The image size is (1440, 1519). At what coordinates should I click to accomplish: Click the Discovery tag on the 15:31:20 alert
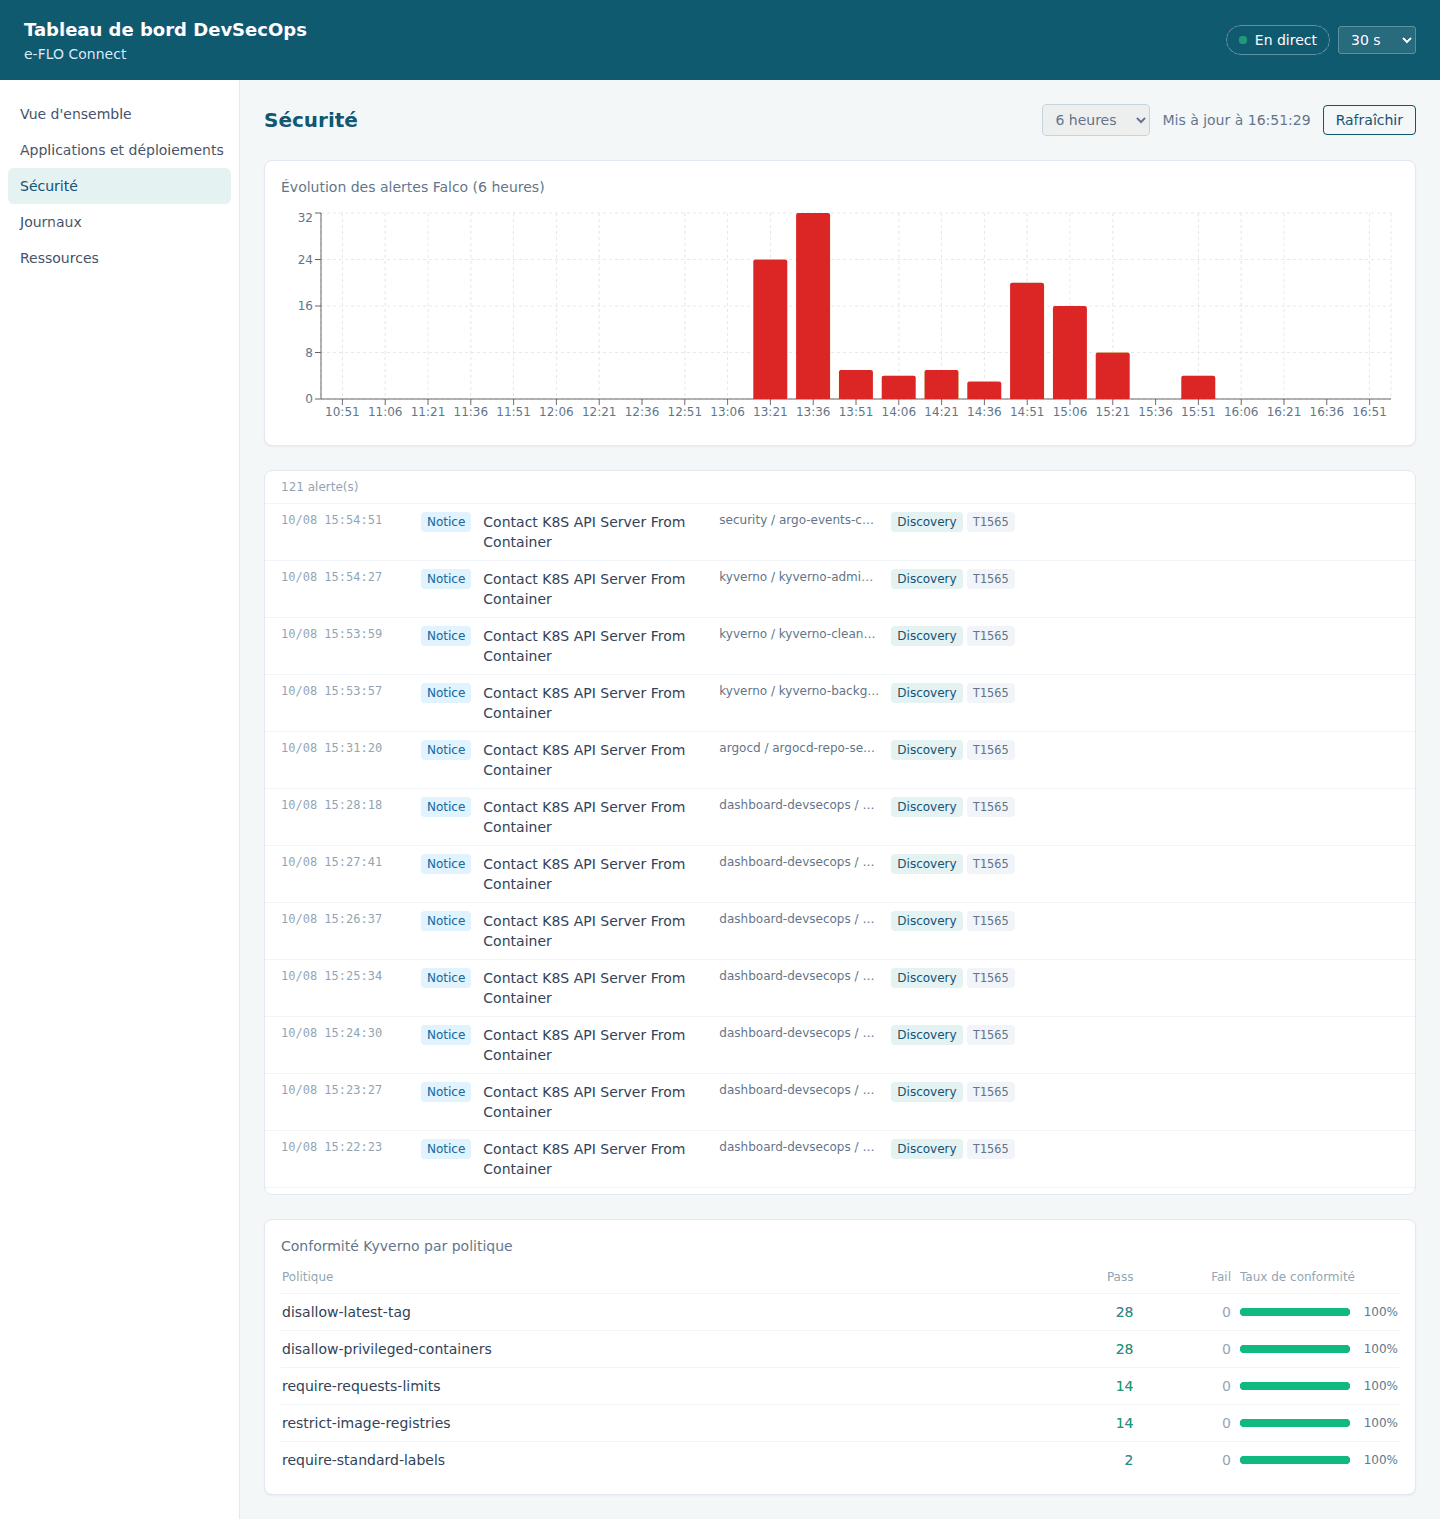[x=927, y=750]
